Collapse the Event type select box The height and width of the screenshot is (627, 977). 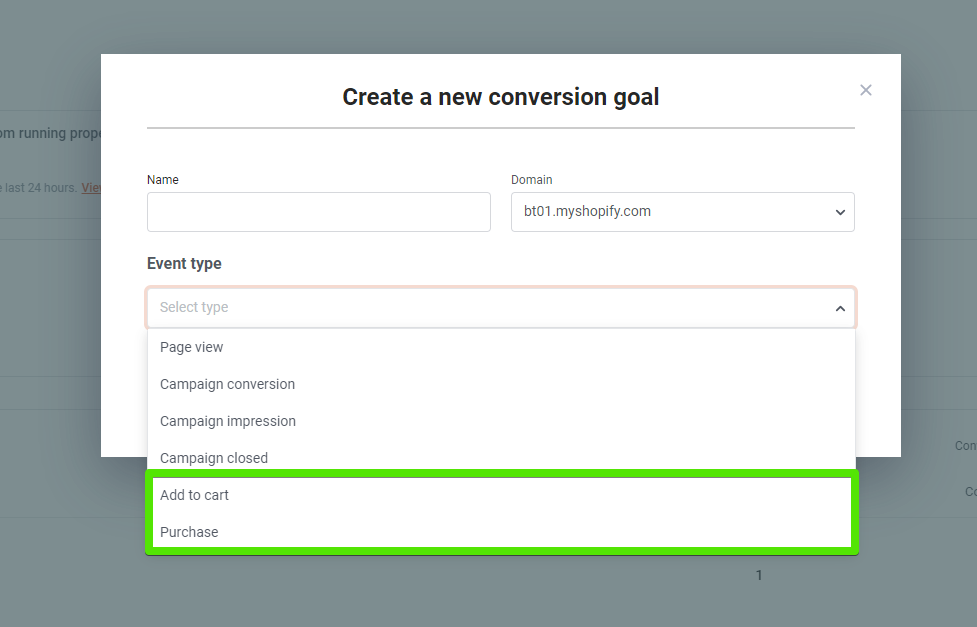coord(501,307)
